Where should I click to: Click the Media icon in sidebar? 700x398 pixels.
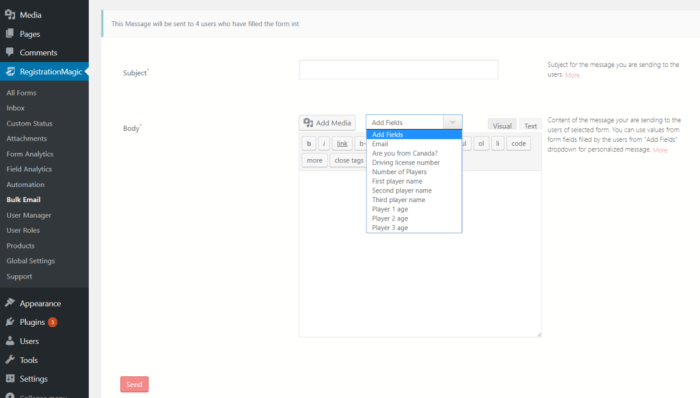pos(10,15)
